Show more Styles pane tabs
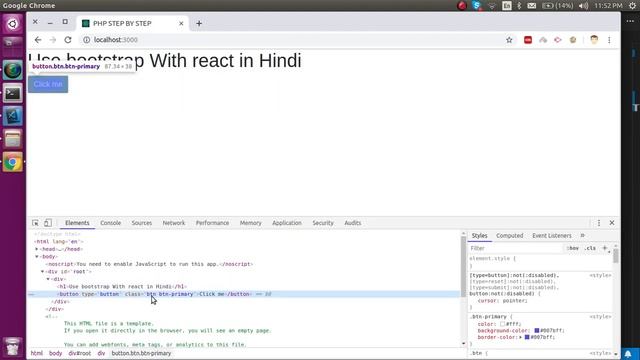640x360 pixels. pos(582,236)
